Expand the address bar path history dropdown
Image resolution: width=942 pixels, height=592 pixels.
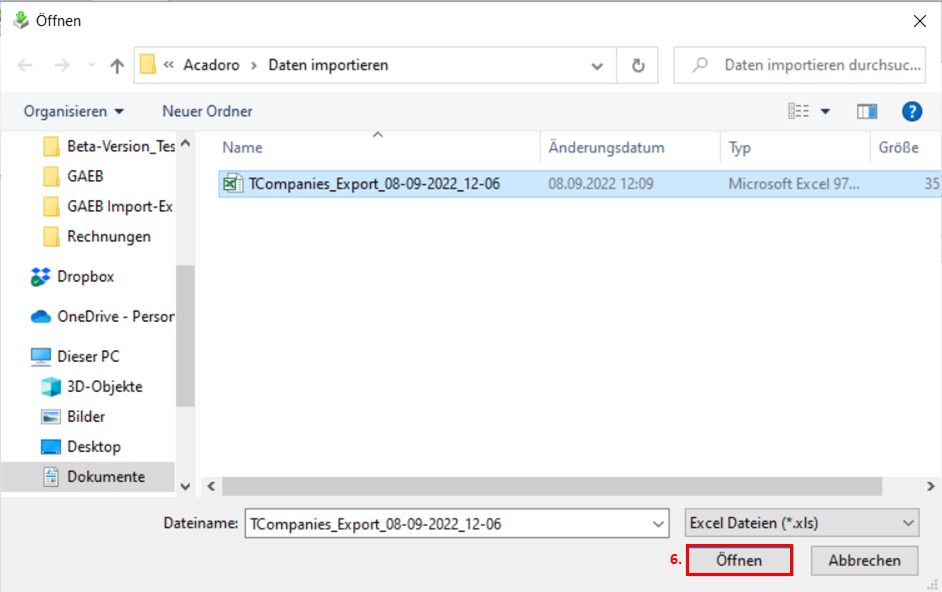[597, 65]
